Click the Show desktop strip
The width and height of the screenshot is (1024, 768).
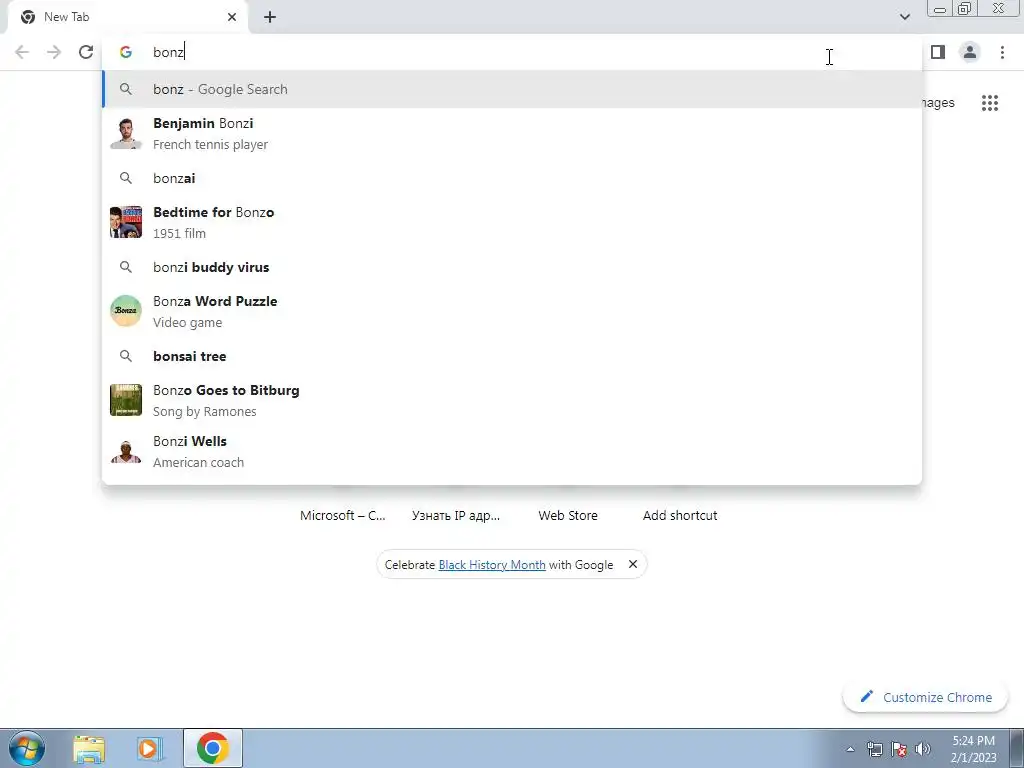(1017, 748)
